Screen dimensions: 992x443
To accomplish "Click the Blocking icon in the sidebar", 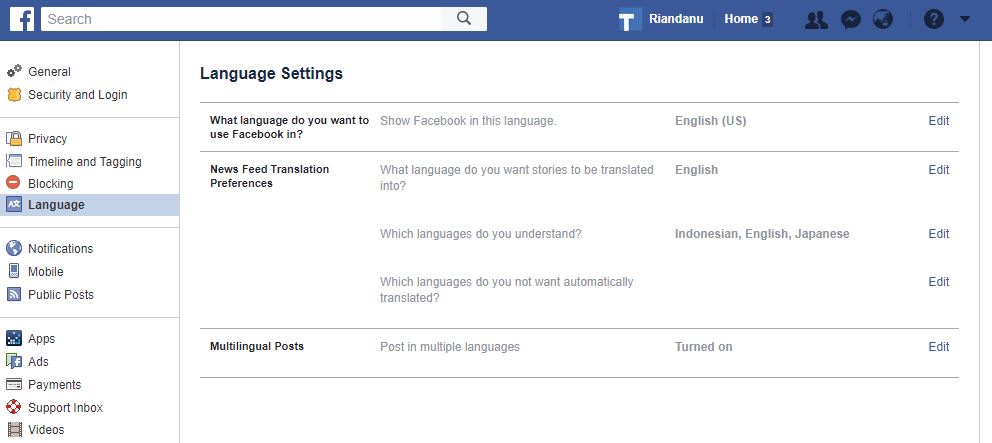I will 14,183.
